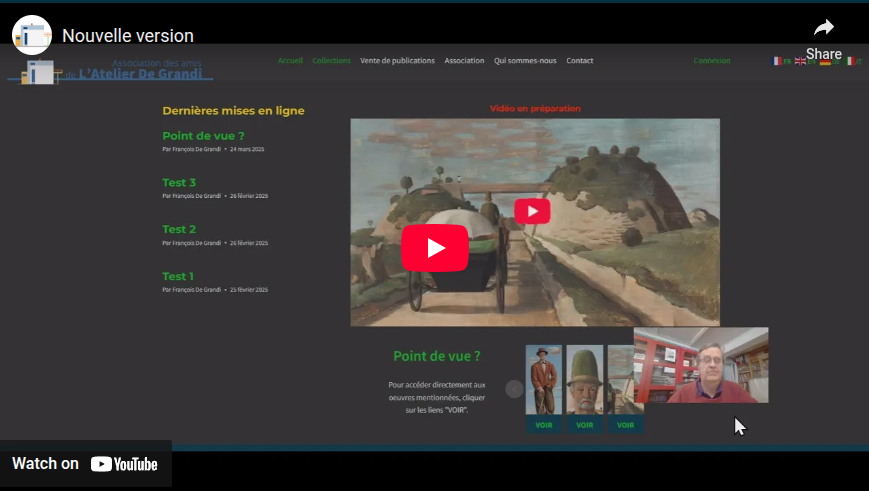Click the Contact menu item
869x491 pixels.
580,60
